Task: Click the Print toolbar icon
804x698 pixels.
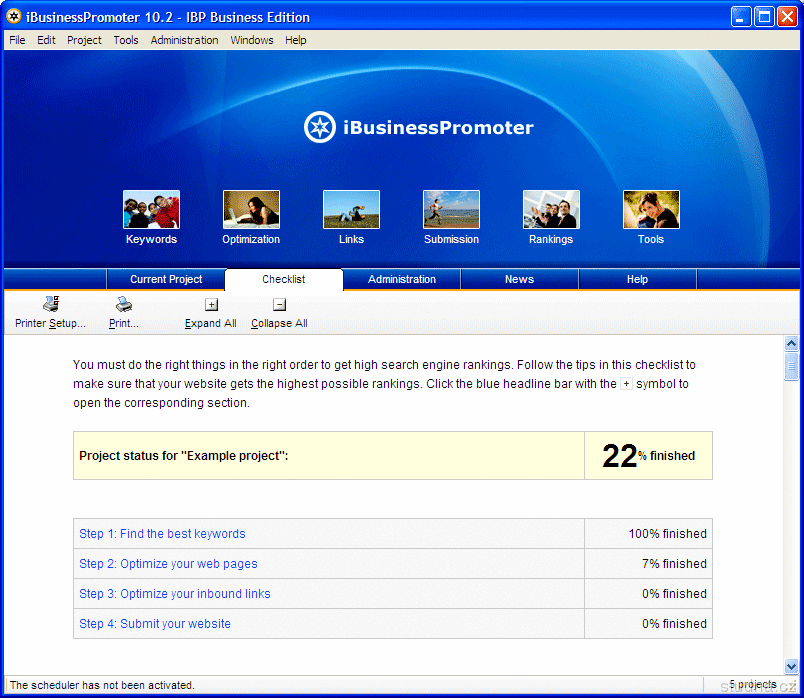Action: click(123, 305)
